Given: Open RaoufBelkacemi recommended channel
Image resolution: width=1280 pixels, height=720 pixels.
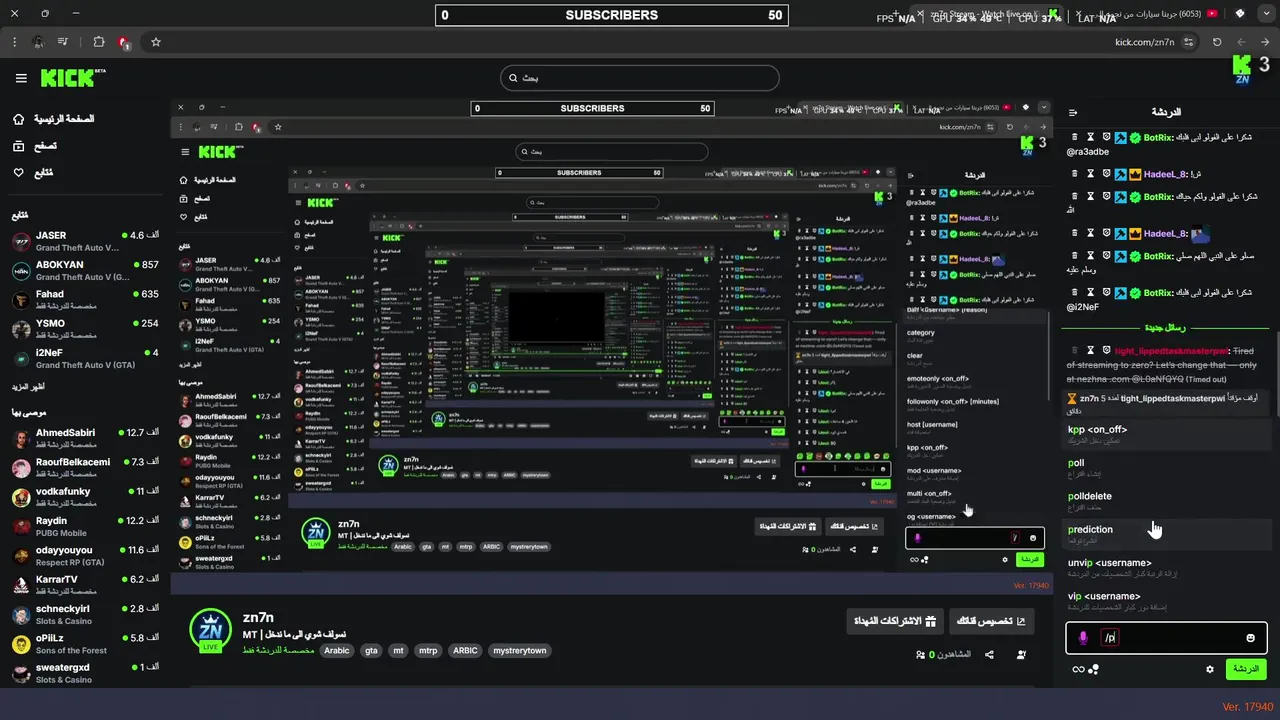Looking at the screenshot, I should pyautogui.click(x=85, y=467).
